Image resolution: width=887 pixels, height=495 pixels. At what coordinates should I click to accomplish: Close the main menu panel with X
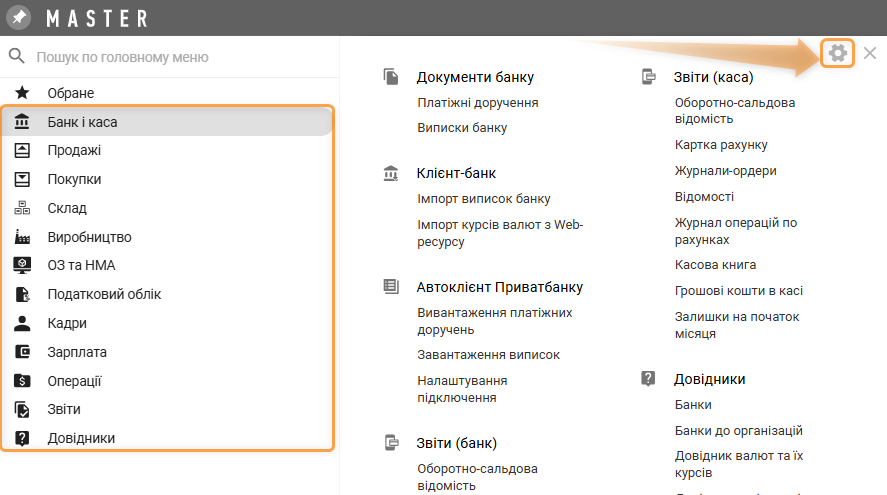tap(870, 53)
